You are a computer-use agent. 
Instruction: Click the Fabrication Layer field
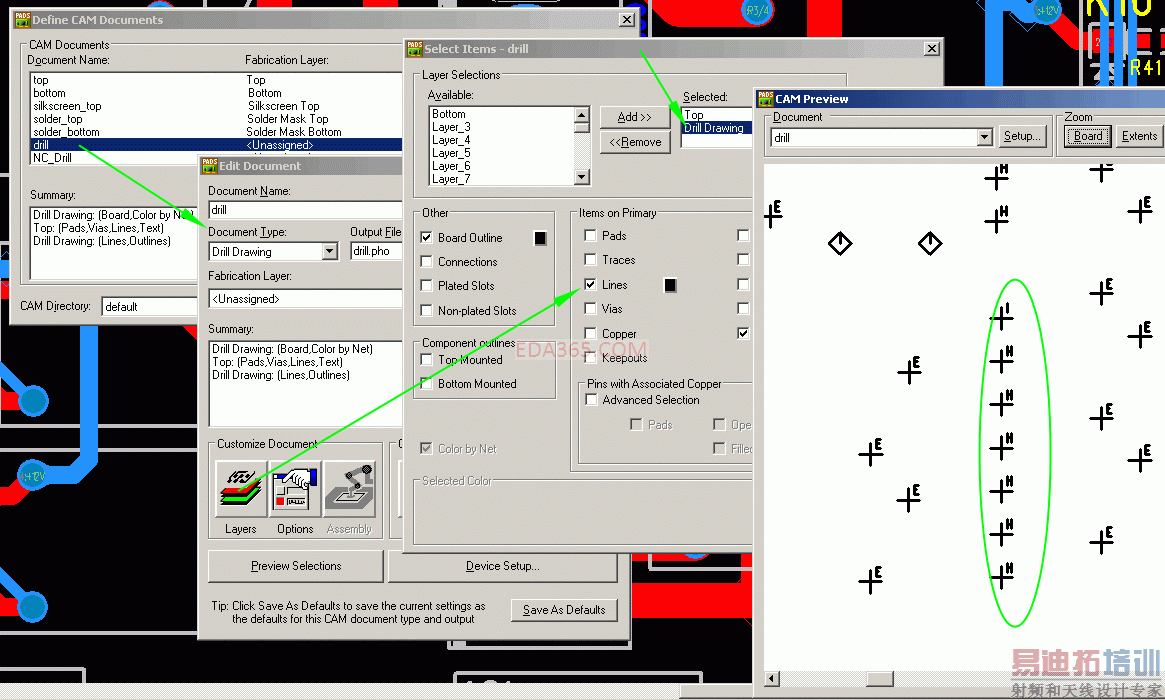(x=305, y=299)
